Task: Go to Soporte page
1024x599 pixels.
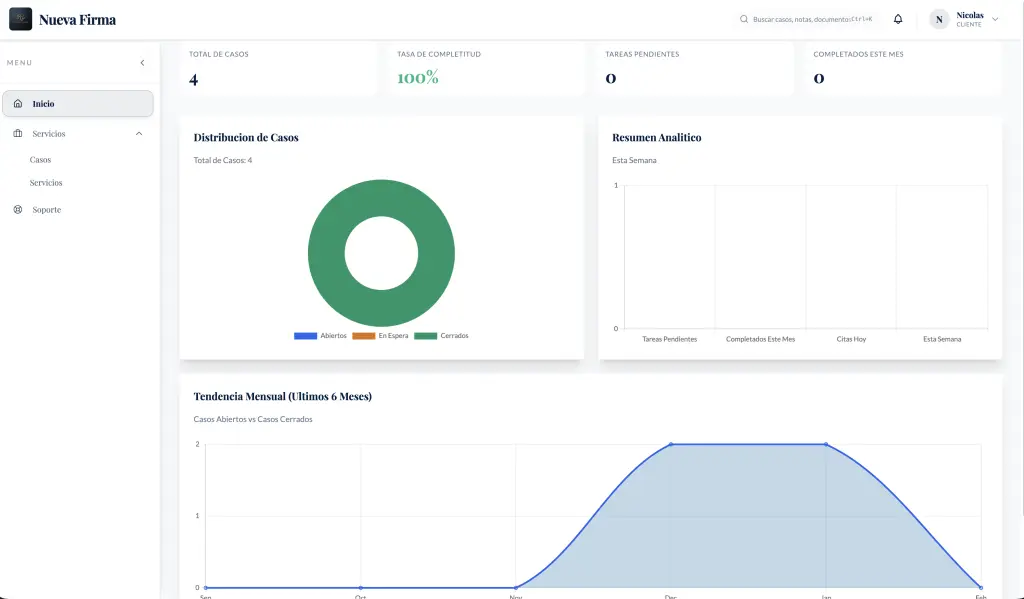Action: click(46, 210)
